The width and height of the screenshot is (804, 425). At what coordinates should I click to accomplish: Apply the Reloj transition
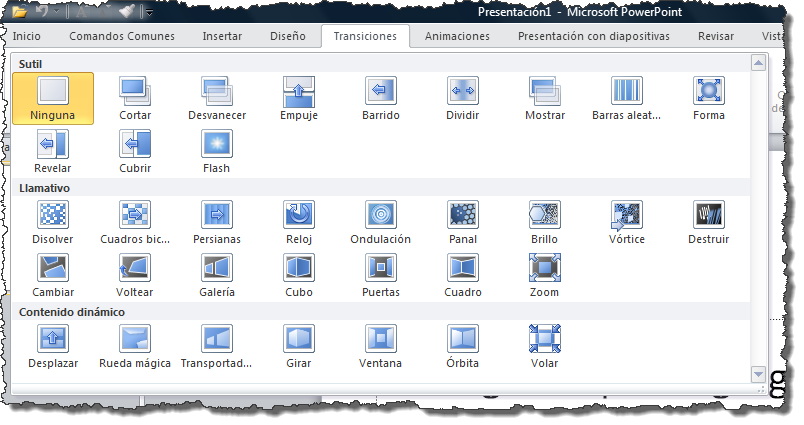299,222
